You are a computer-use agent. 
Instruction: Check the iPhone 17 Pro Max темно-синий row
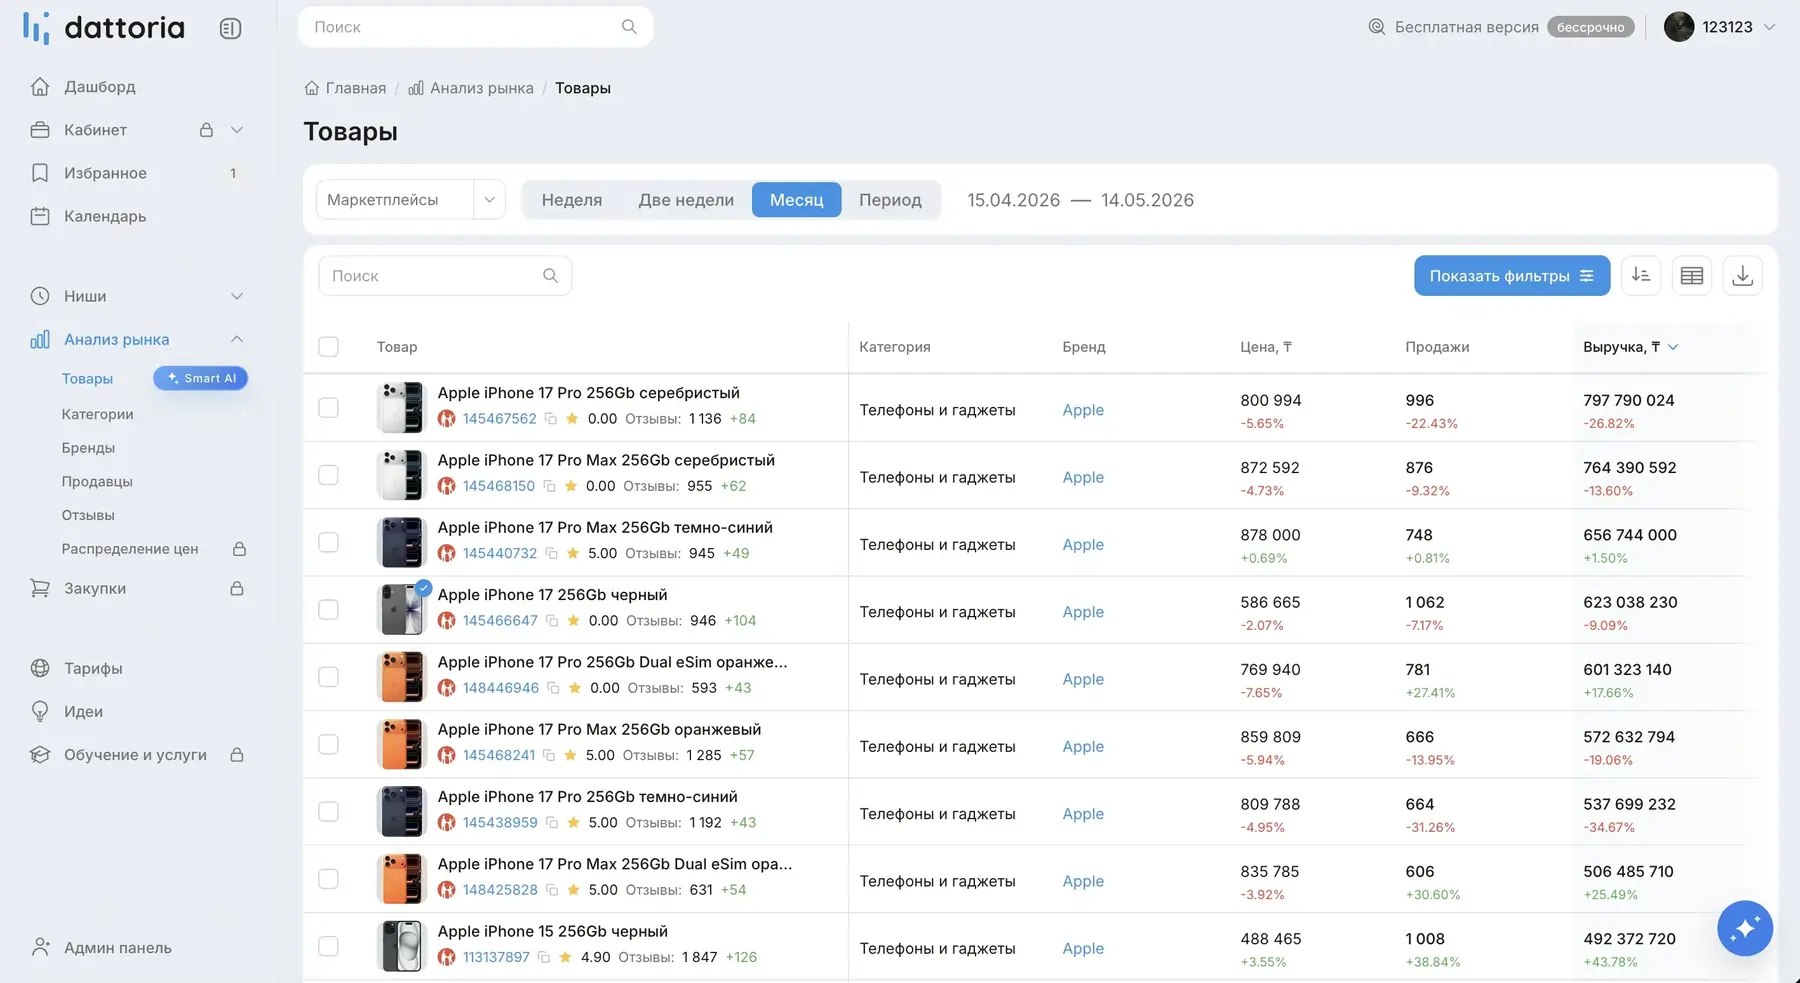[328, 542]
